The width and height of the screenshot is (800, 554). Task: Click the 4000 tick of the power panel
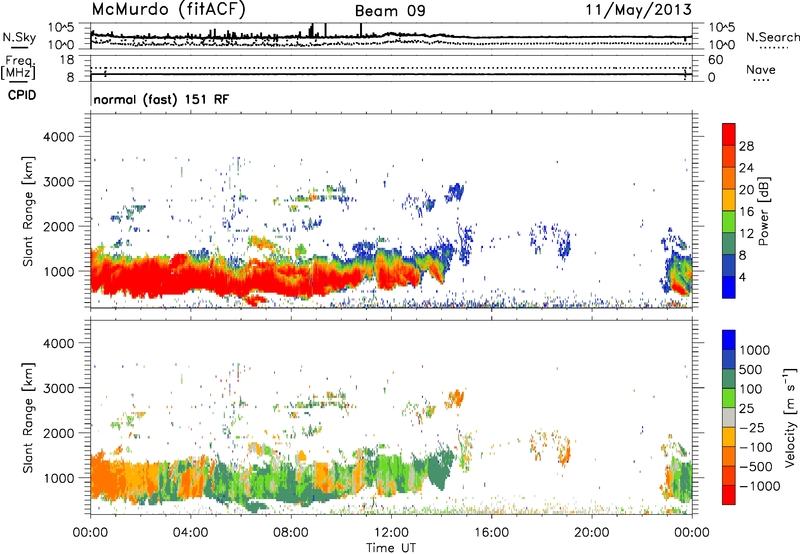(x=58, y=137)
